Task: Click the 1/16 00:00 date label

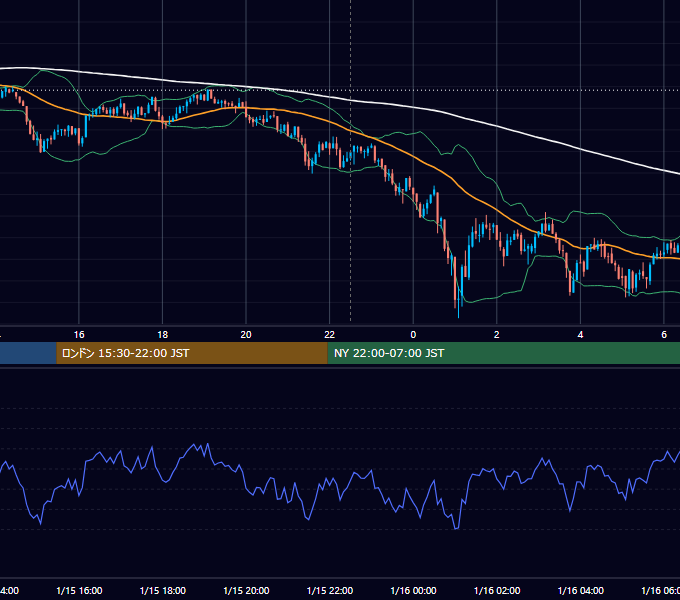Action: [413, 590]
